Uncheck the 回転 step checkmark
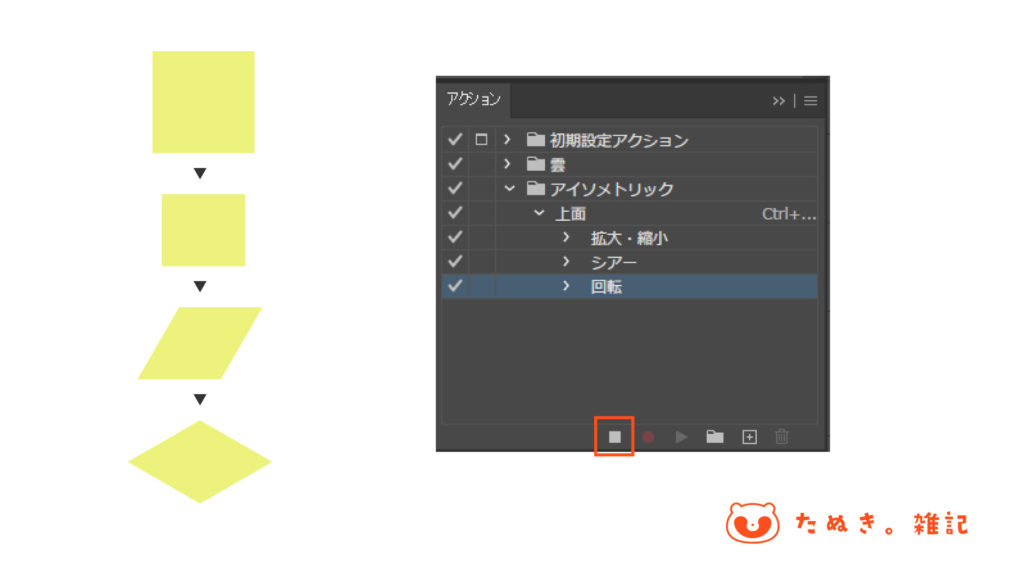 [x=455, y=286]
